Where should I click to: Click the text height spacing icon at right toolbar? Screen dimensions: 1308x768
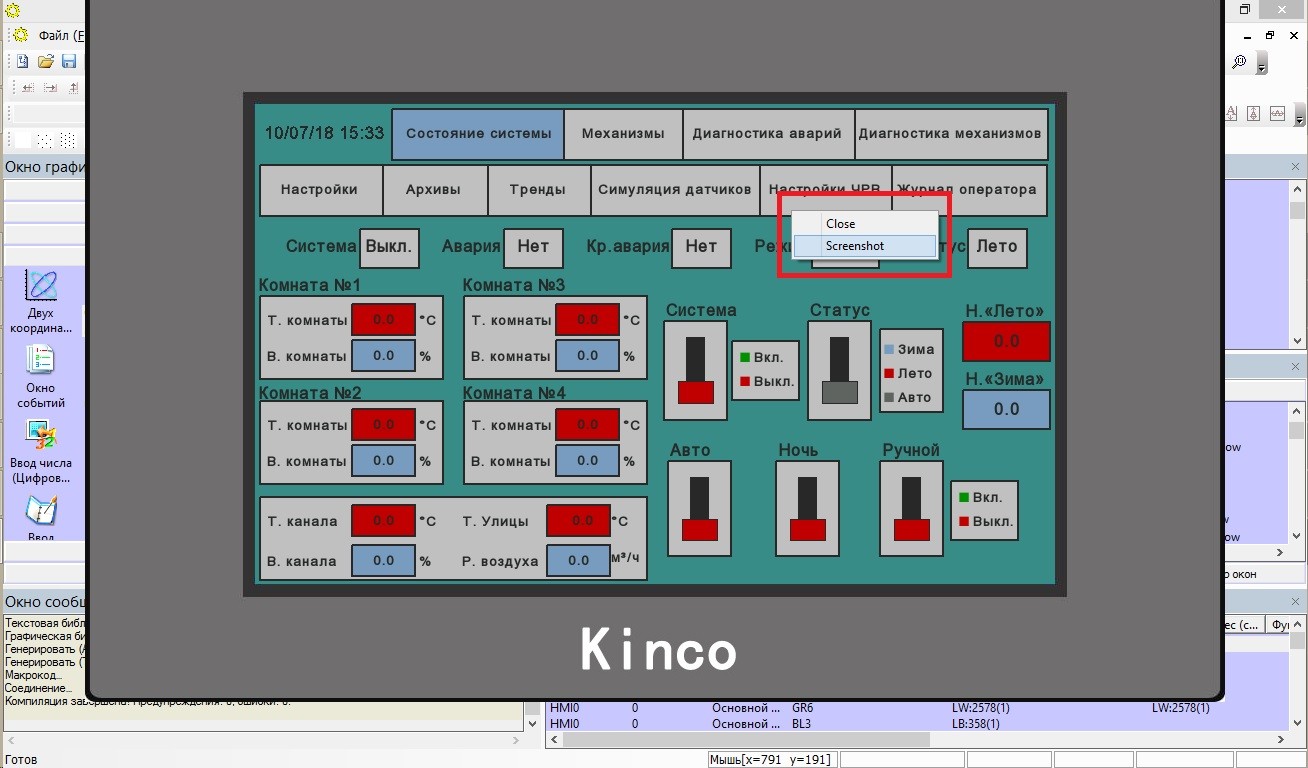coord(1230,114)
